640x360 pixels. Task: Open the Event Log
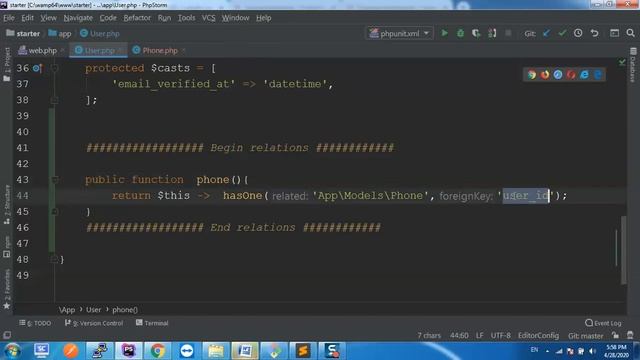pos(603,323)
